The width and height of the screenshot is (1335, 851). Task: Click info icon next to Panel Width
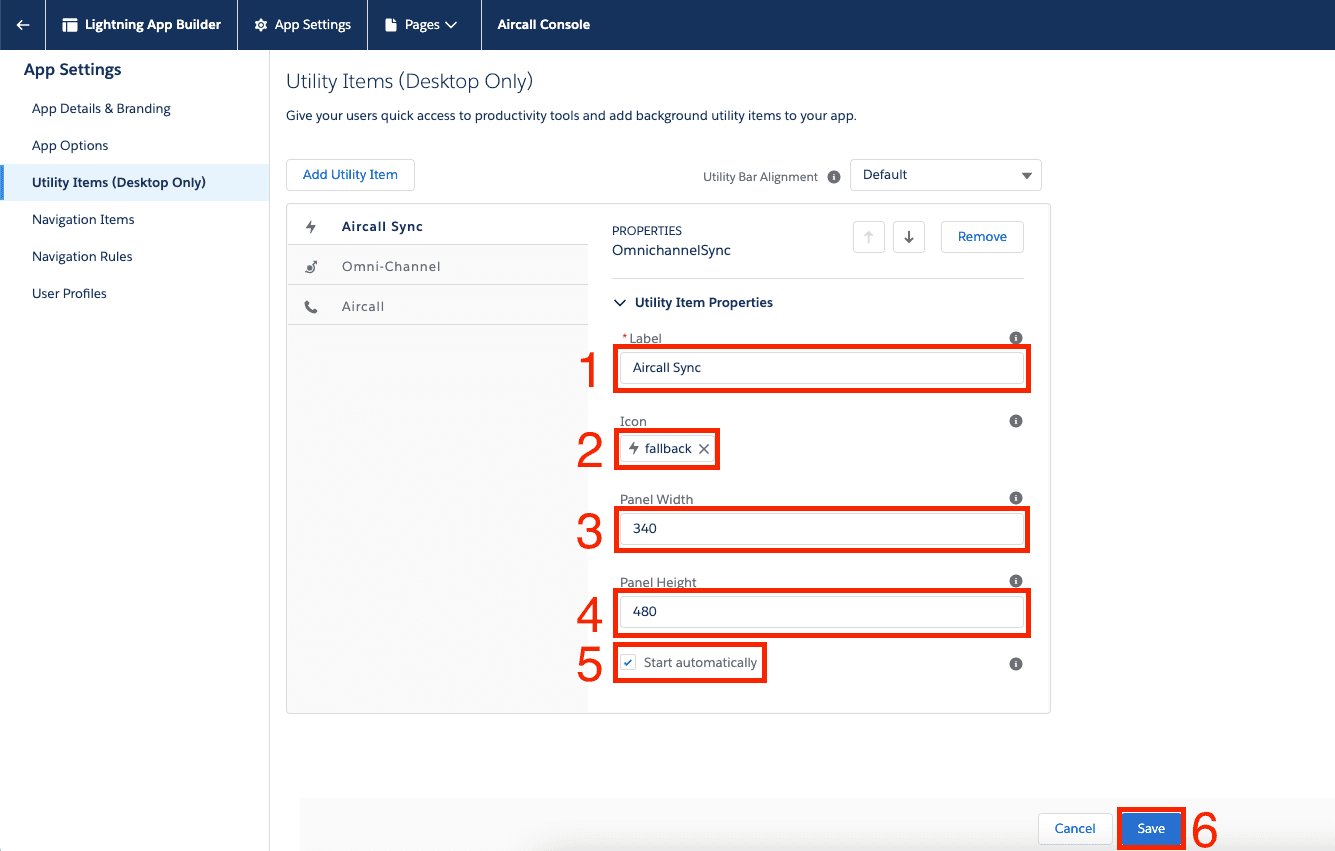(1015, 498)
